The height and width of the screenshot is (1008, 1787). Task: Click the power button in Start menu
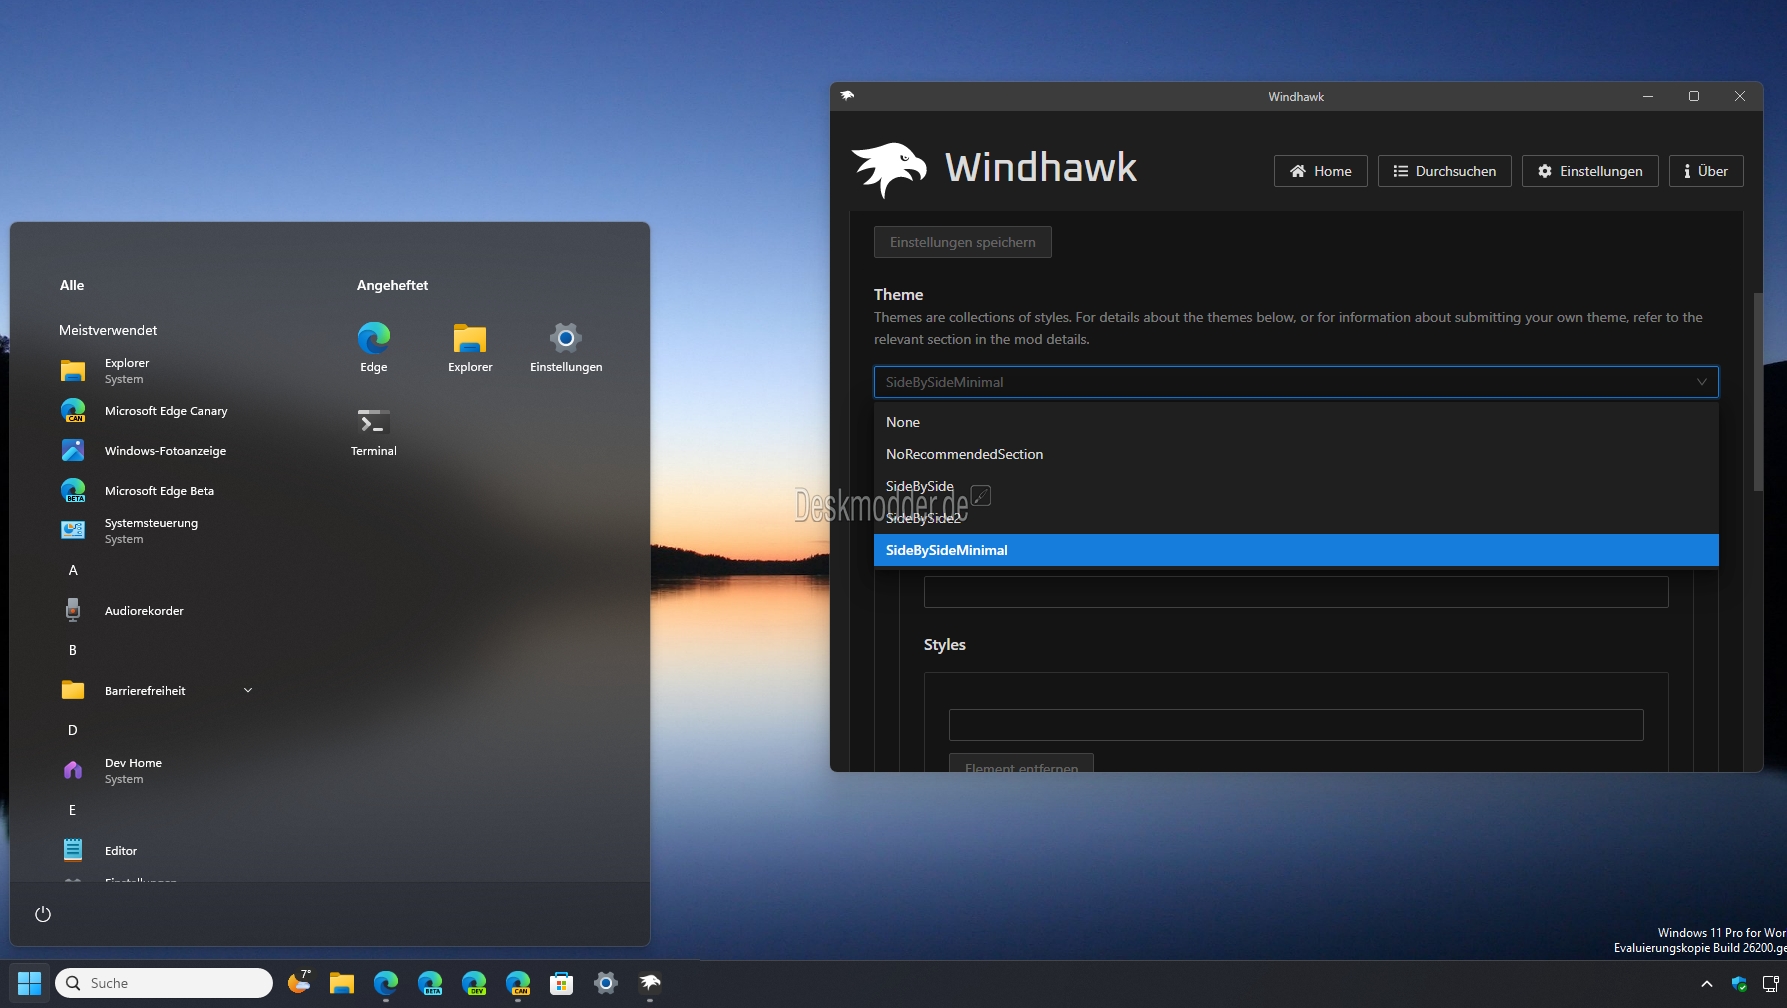click(x=43, y=914)
